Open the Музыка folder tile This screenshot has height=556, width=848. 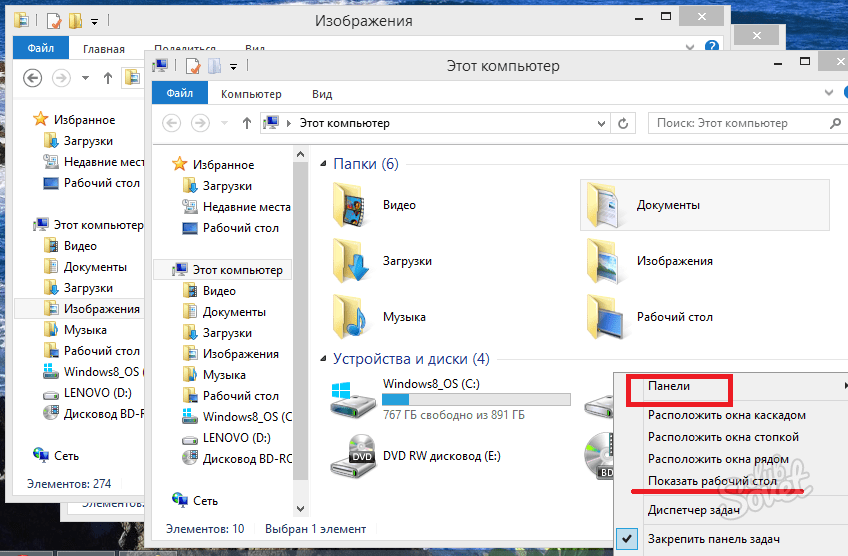click(x=379, y=317)
